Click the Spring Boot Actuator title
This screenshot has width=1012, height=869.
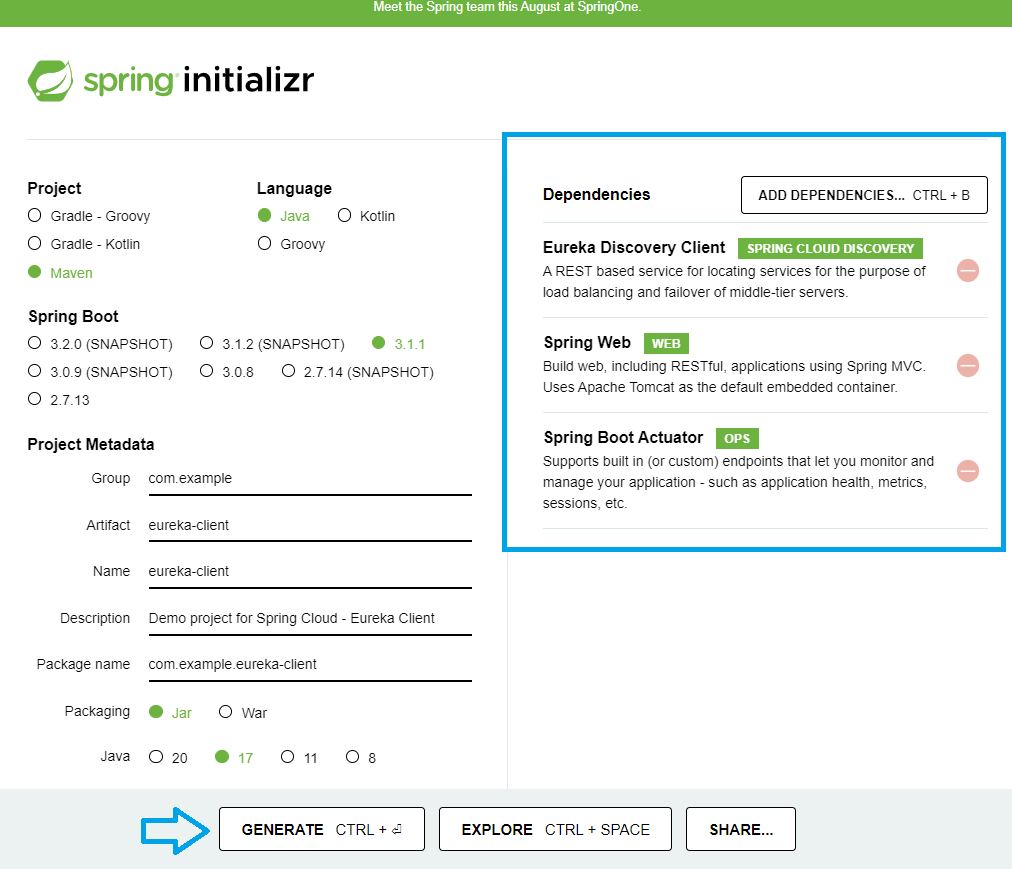tap(623, 438)
